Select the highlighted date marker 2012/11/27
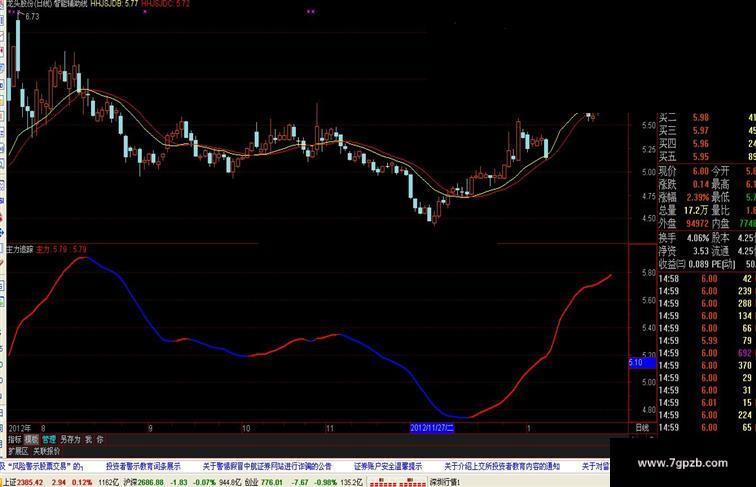This screenshot has width=756, height=487. point(432,428)
